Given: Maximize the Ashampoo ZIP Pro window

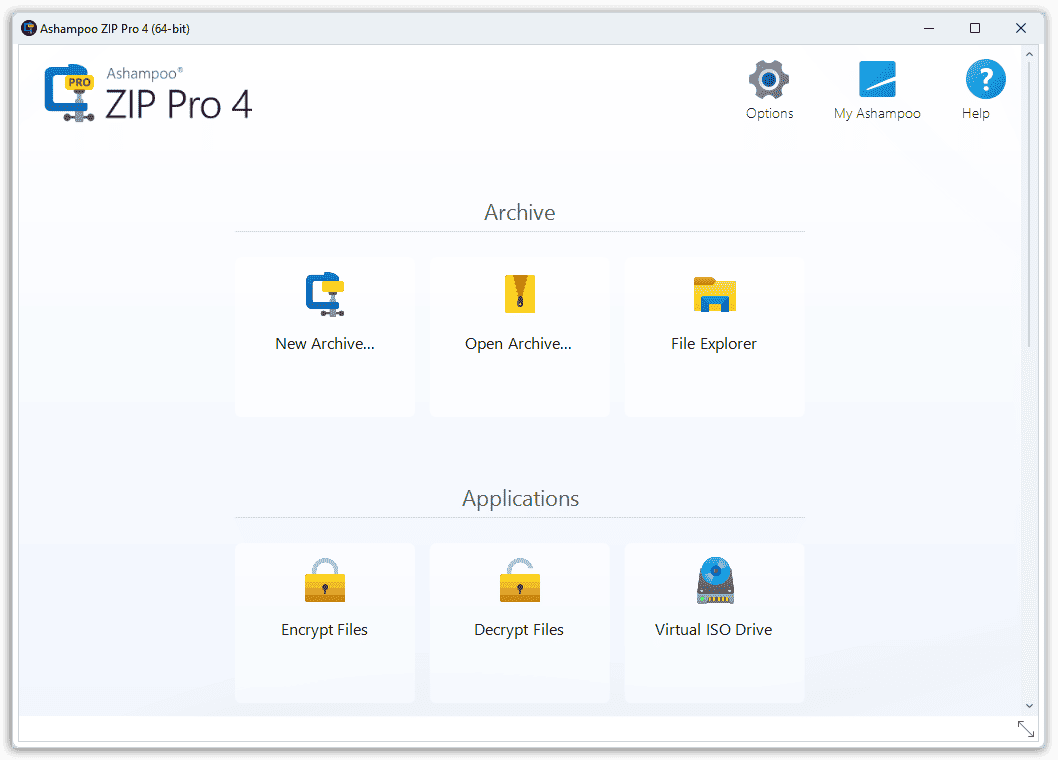Looking at the screenshot, I should 975,28.
